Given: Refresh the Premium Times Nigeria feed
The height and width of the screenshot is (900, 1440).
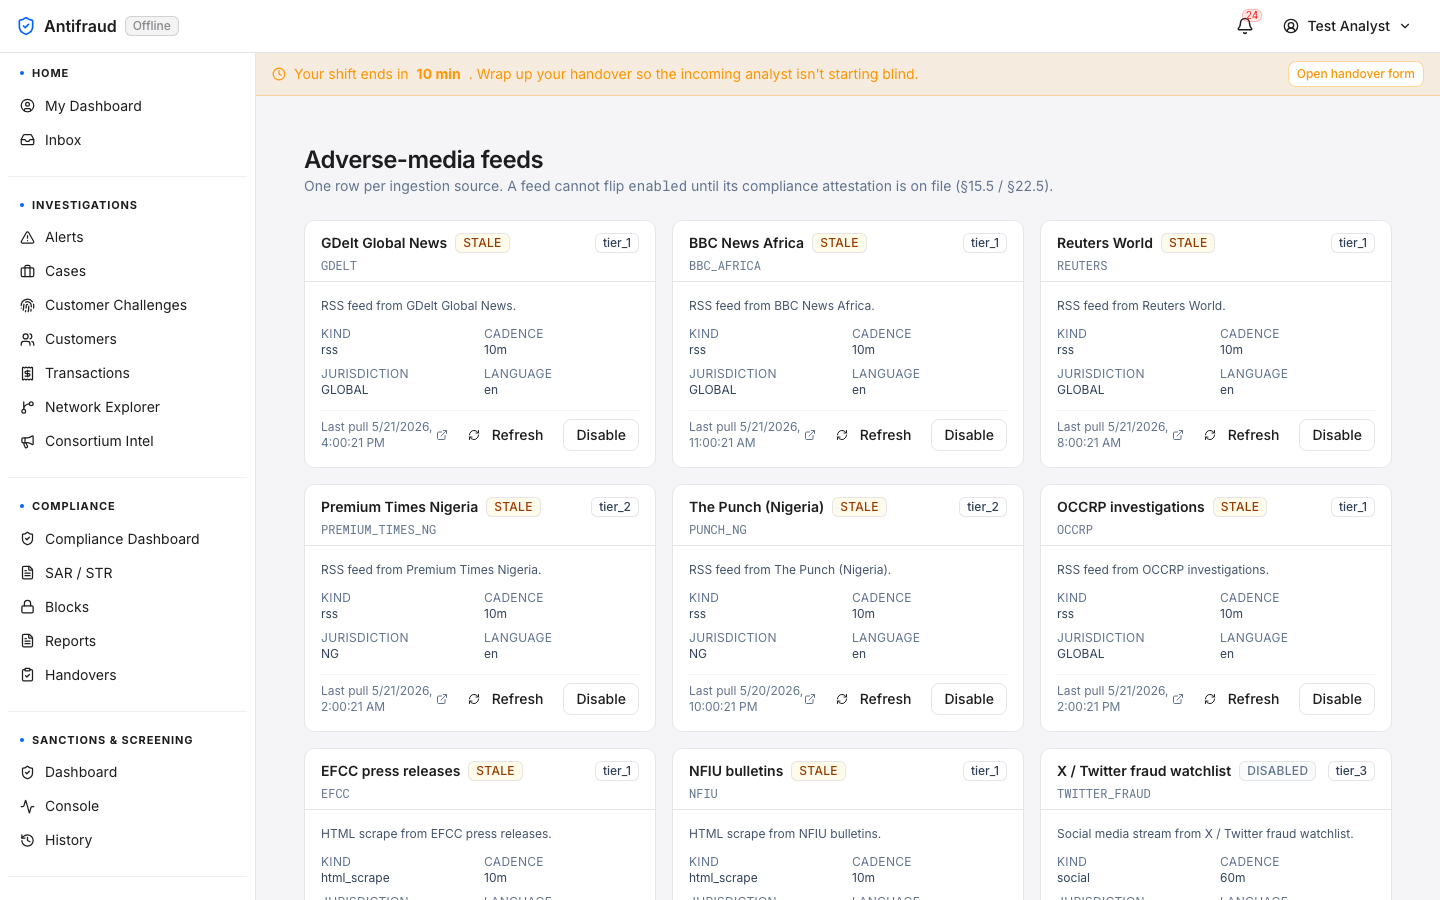Looking at the screenshot, I should (506, 699).
